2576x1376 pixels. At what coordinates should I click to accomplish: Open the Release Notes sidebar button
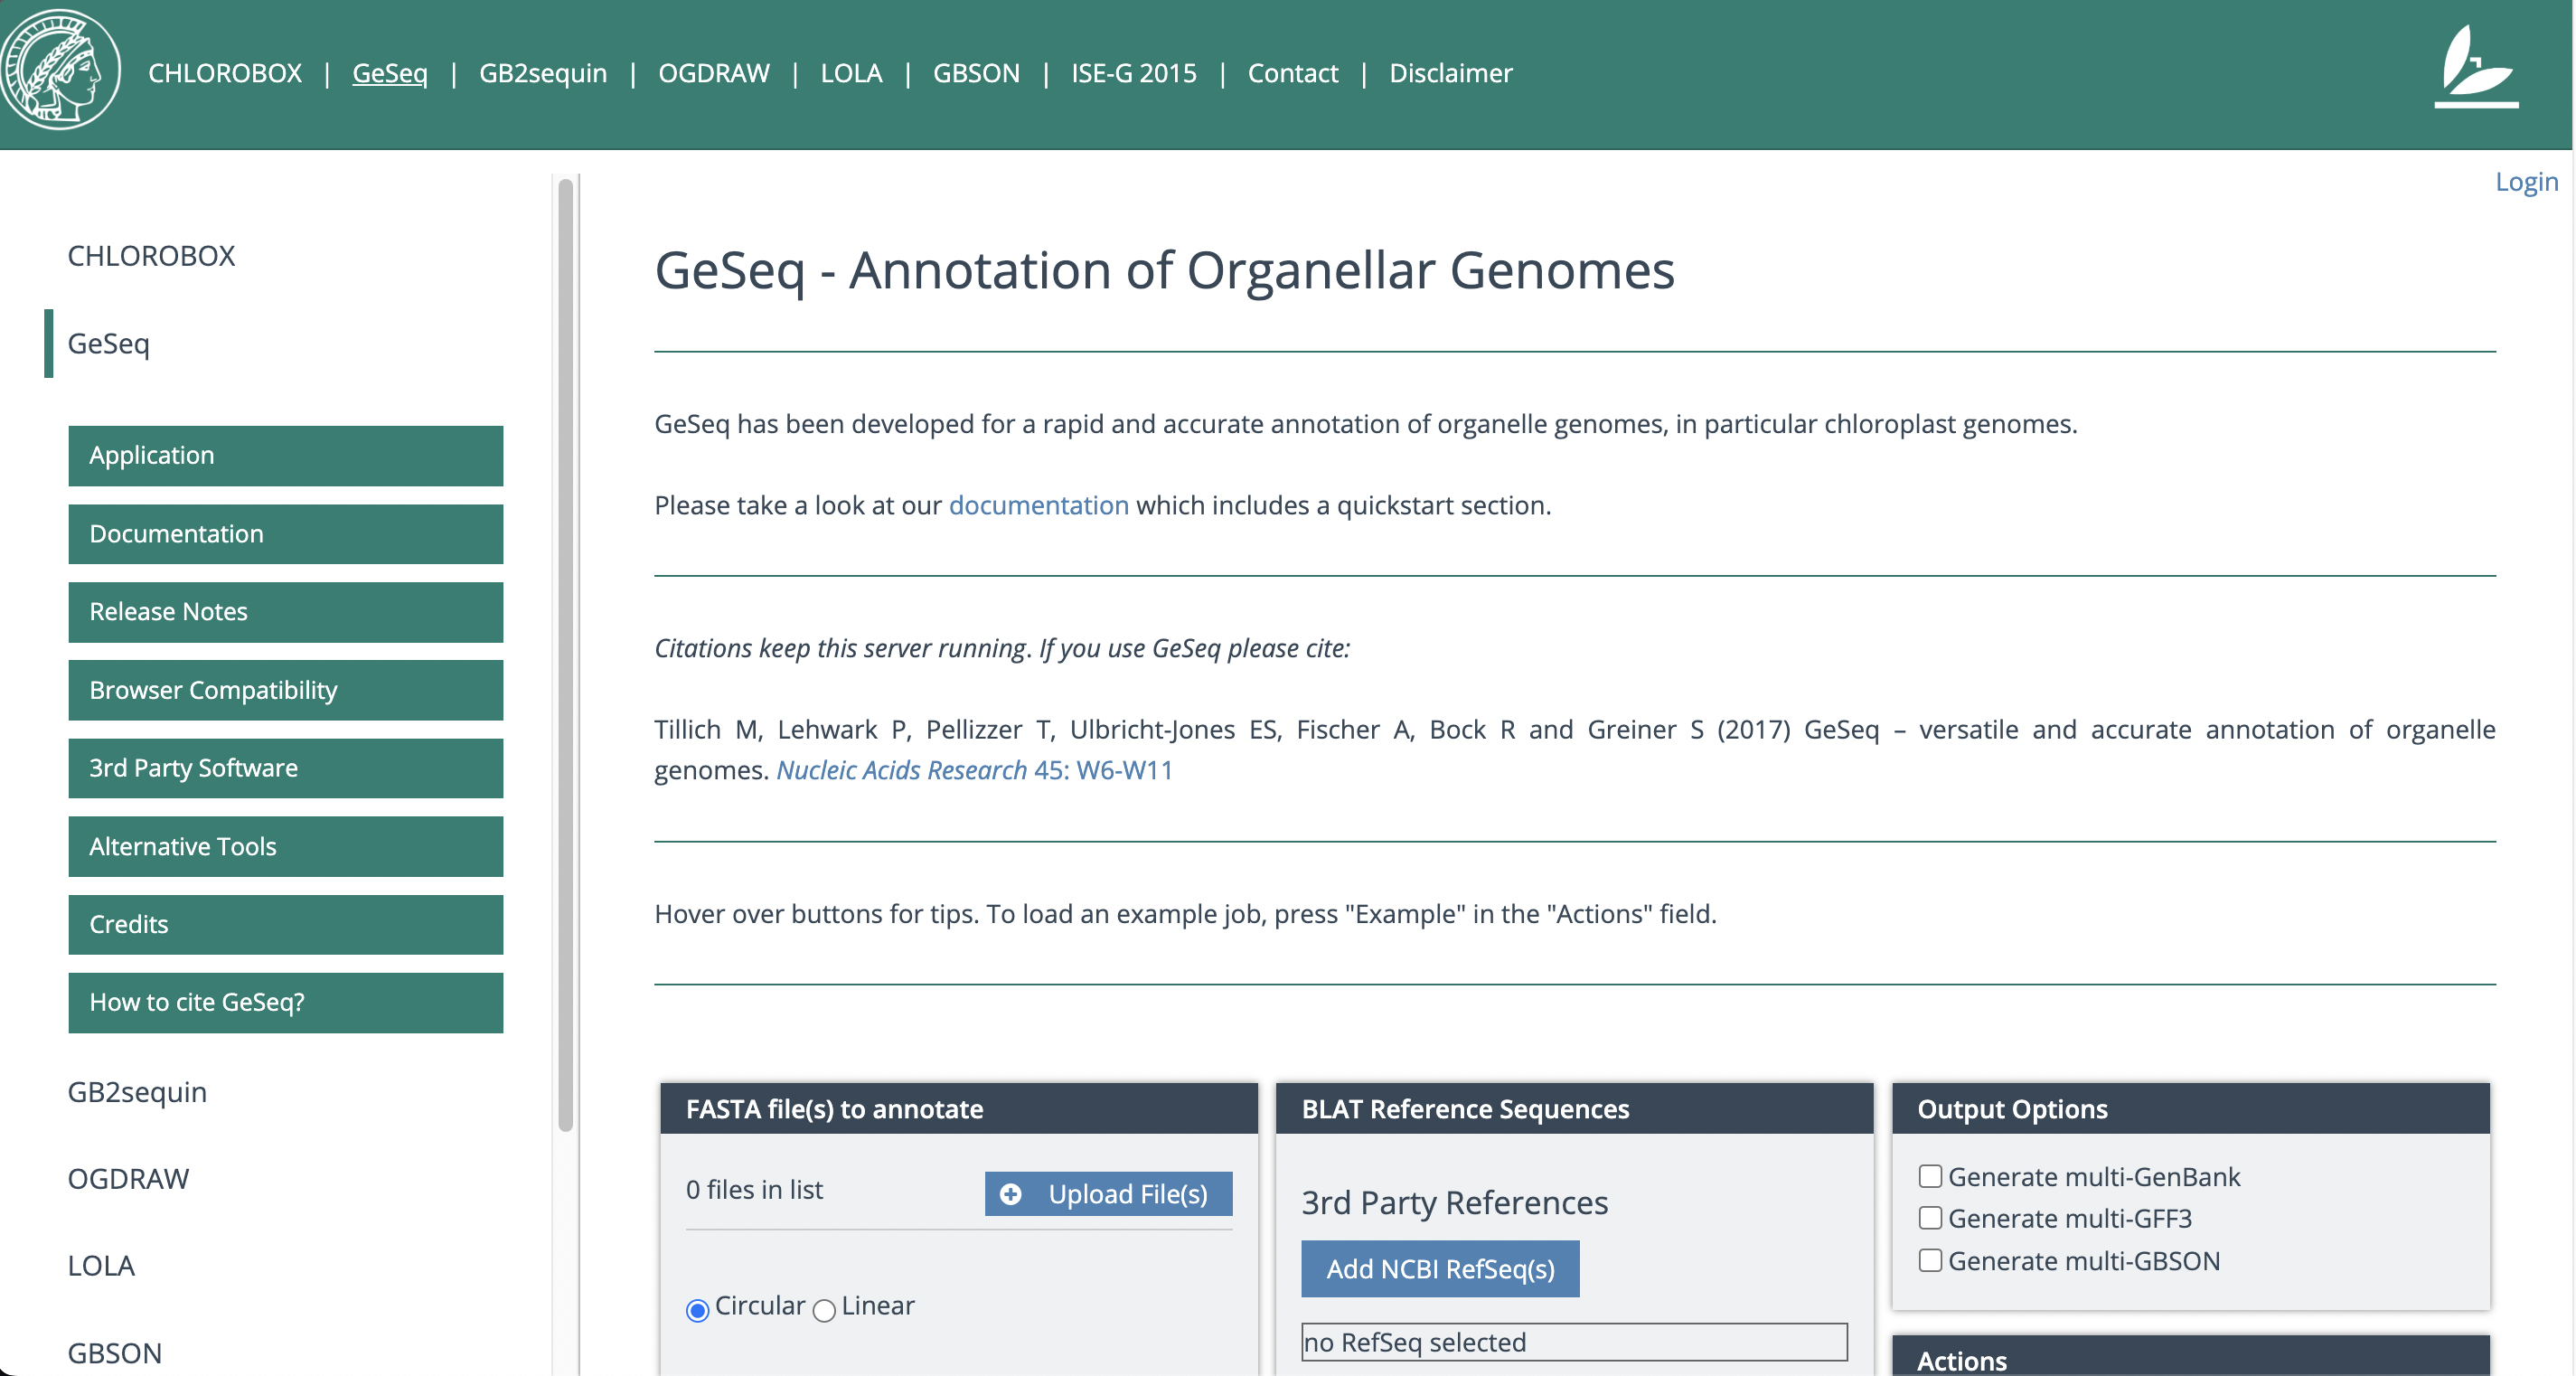[x=286, y=612]
